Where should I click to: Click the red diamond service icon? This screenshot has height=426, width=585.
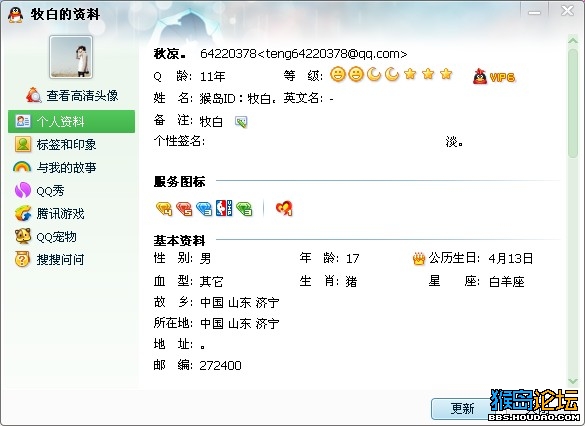click(x=184, y=209)
